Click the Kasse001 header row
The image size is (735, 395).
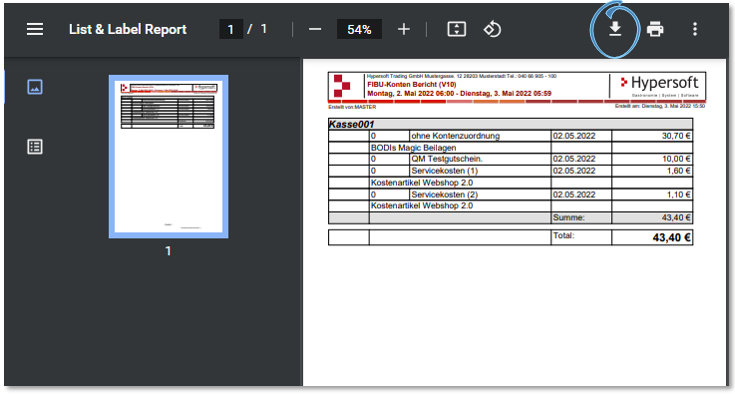[x=510, y=124]
